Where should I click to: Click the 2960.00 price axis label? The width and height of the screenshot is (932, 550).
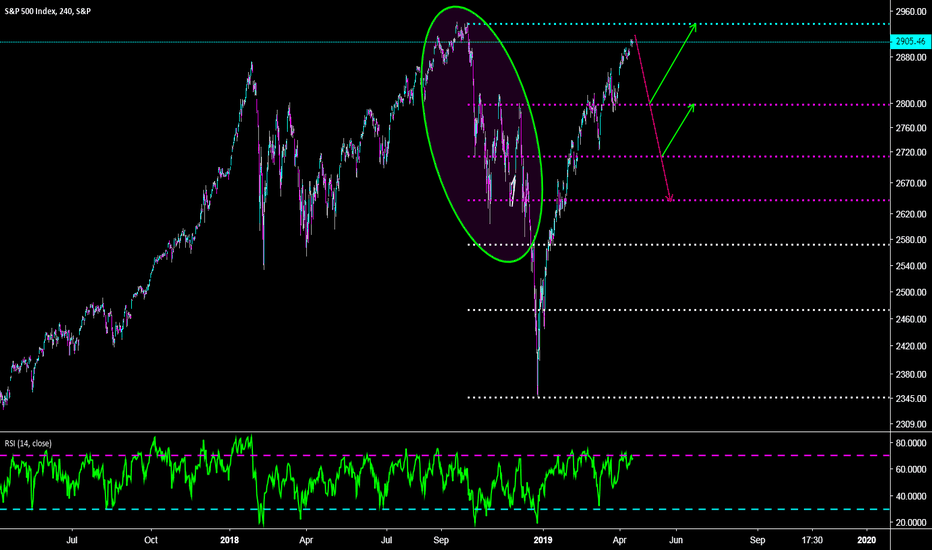(x=911, y=11)
